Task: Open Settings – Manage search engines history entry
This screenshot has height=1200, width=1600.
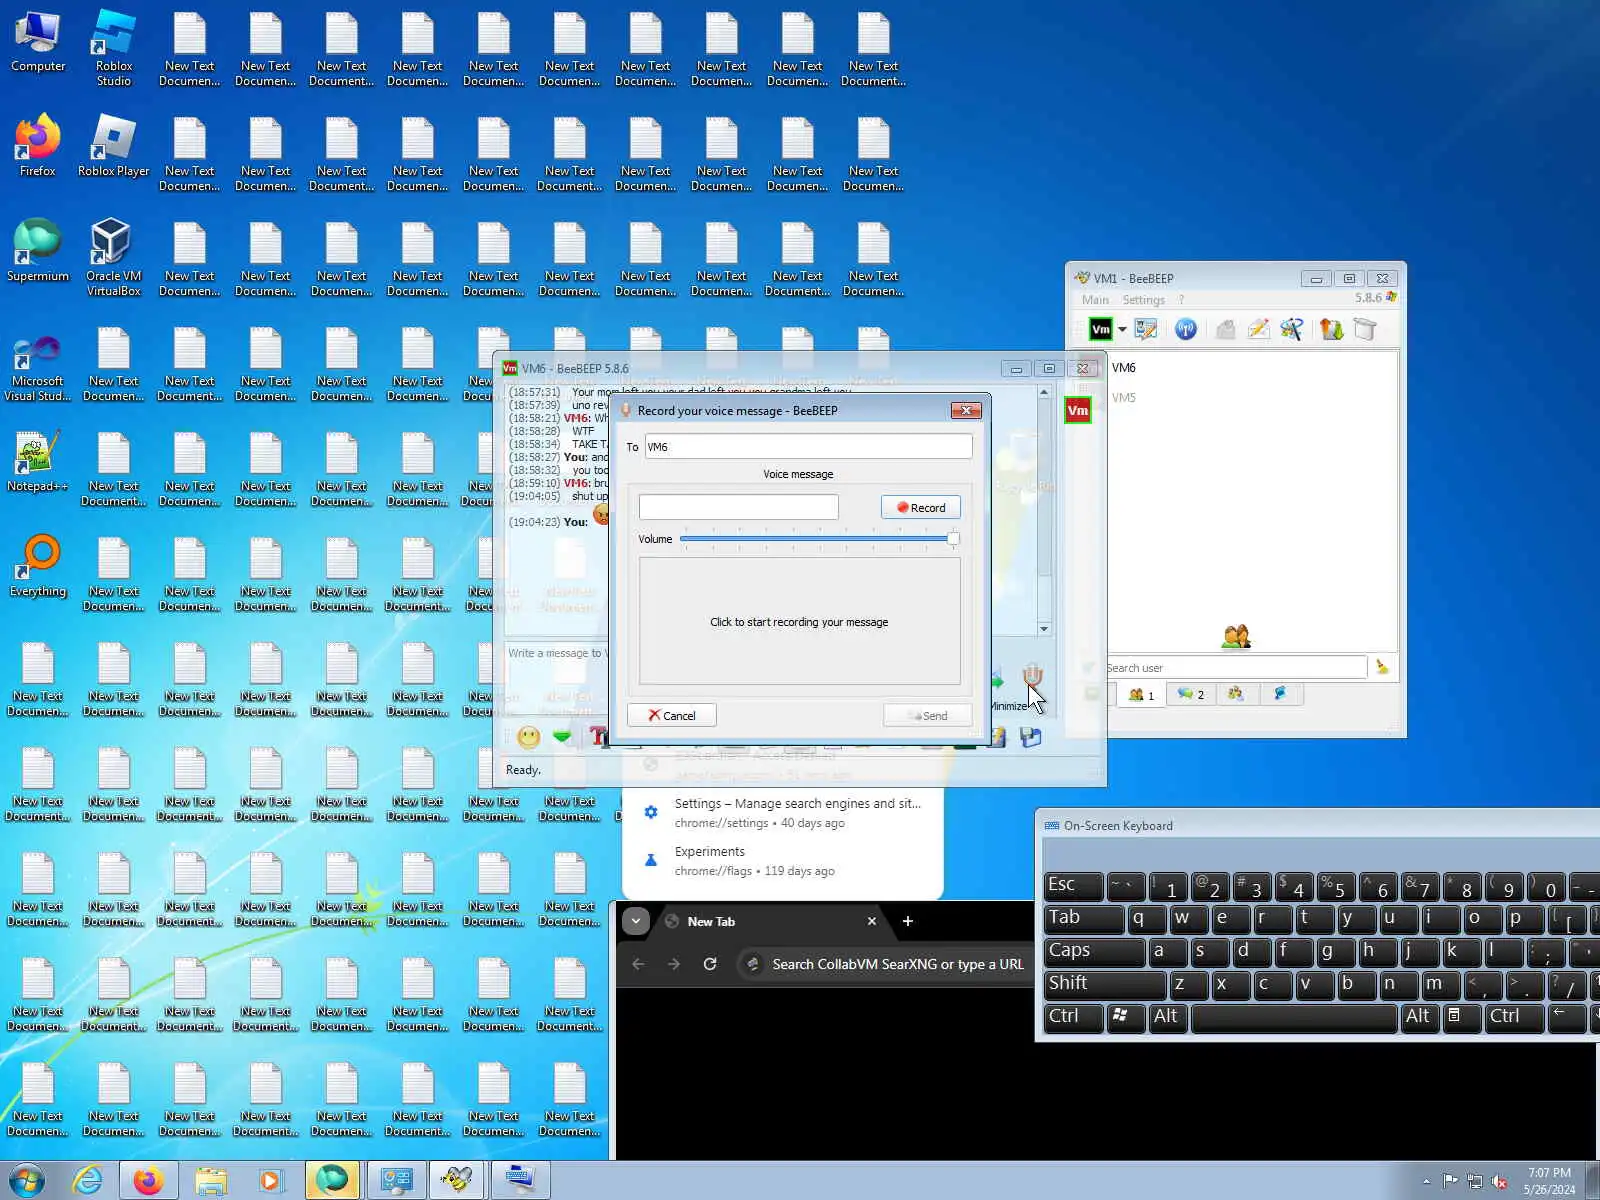Action: coord(783,813)
